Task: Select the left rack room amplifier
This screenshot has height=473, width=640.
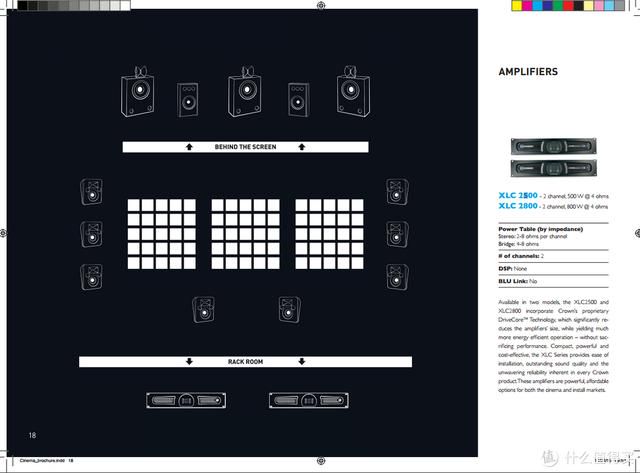Action: (186, 400)
